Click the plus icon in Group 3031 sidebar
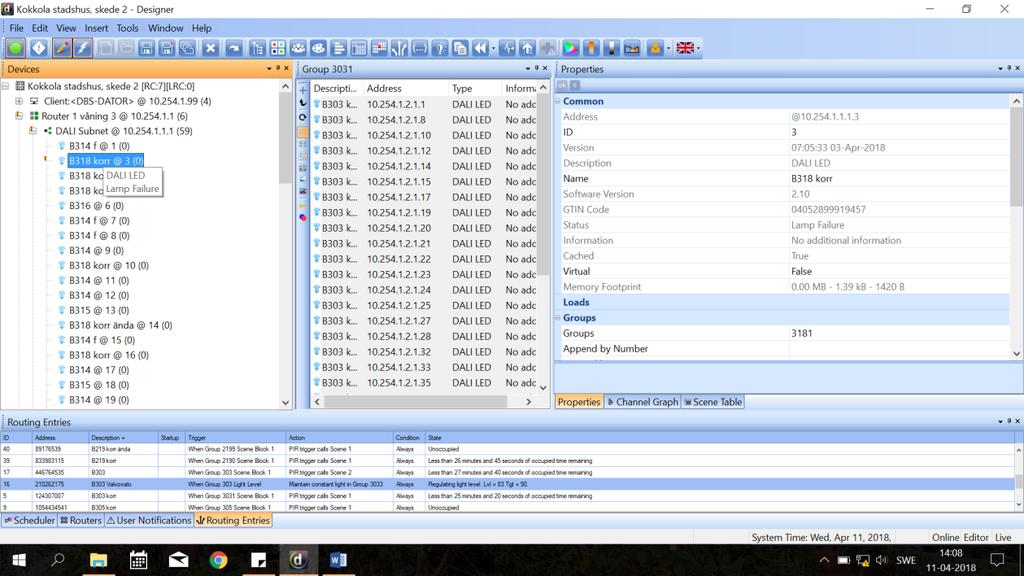Viewport: 1024px width, 576px height. [x=303, y=89]
